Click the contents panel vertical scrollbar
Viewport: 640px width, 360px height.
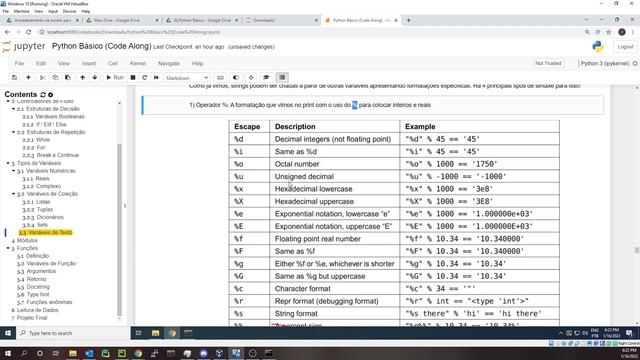coord(120,229)
